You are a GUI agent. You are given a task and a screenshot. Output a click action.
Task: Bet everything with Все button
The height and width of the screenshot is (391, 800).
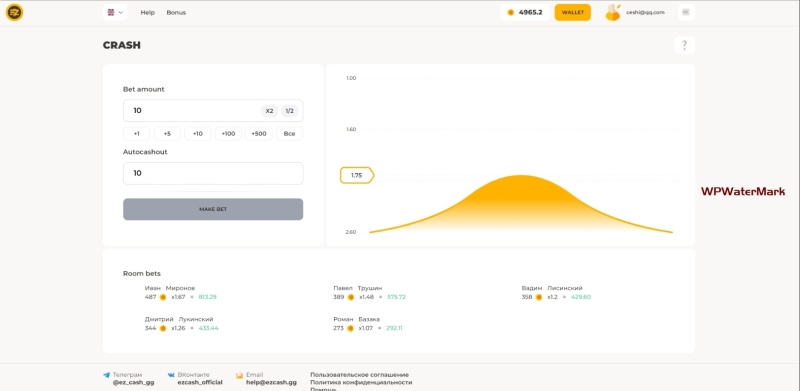pos(289,134)
